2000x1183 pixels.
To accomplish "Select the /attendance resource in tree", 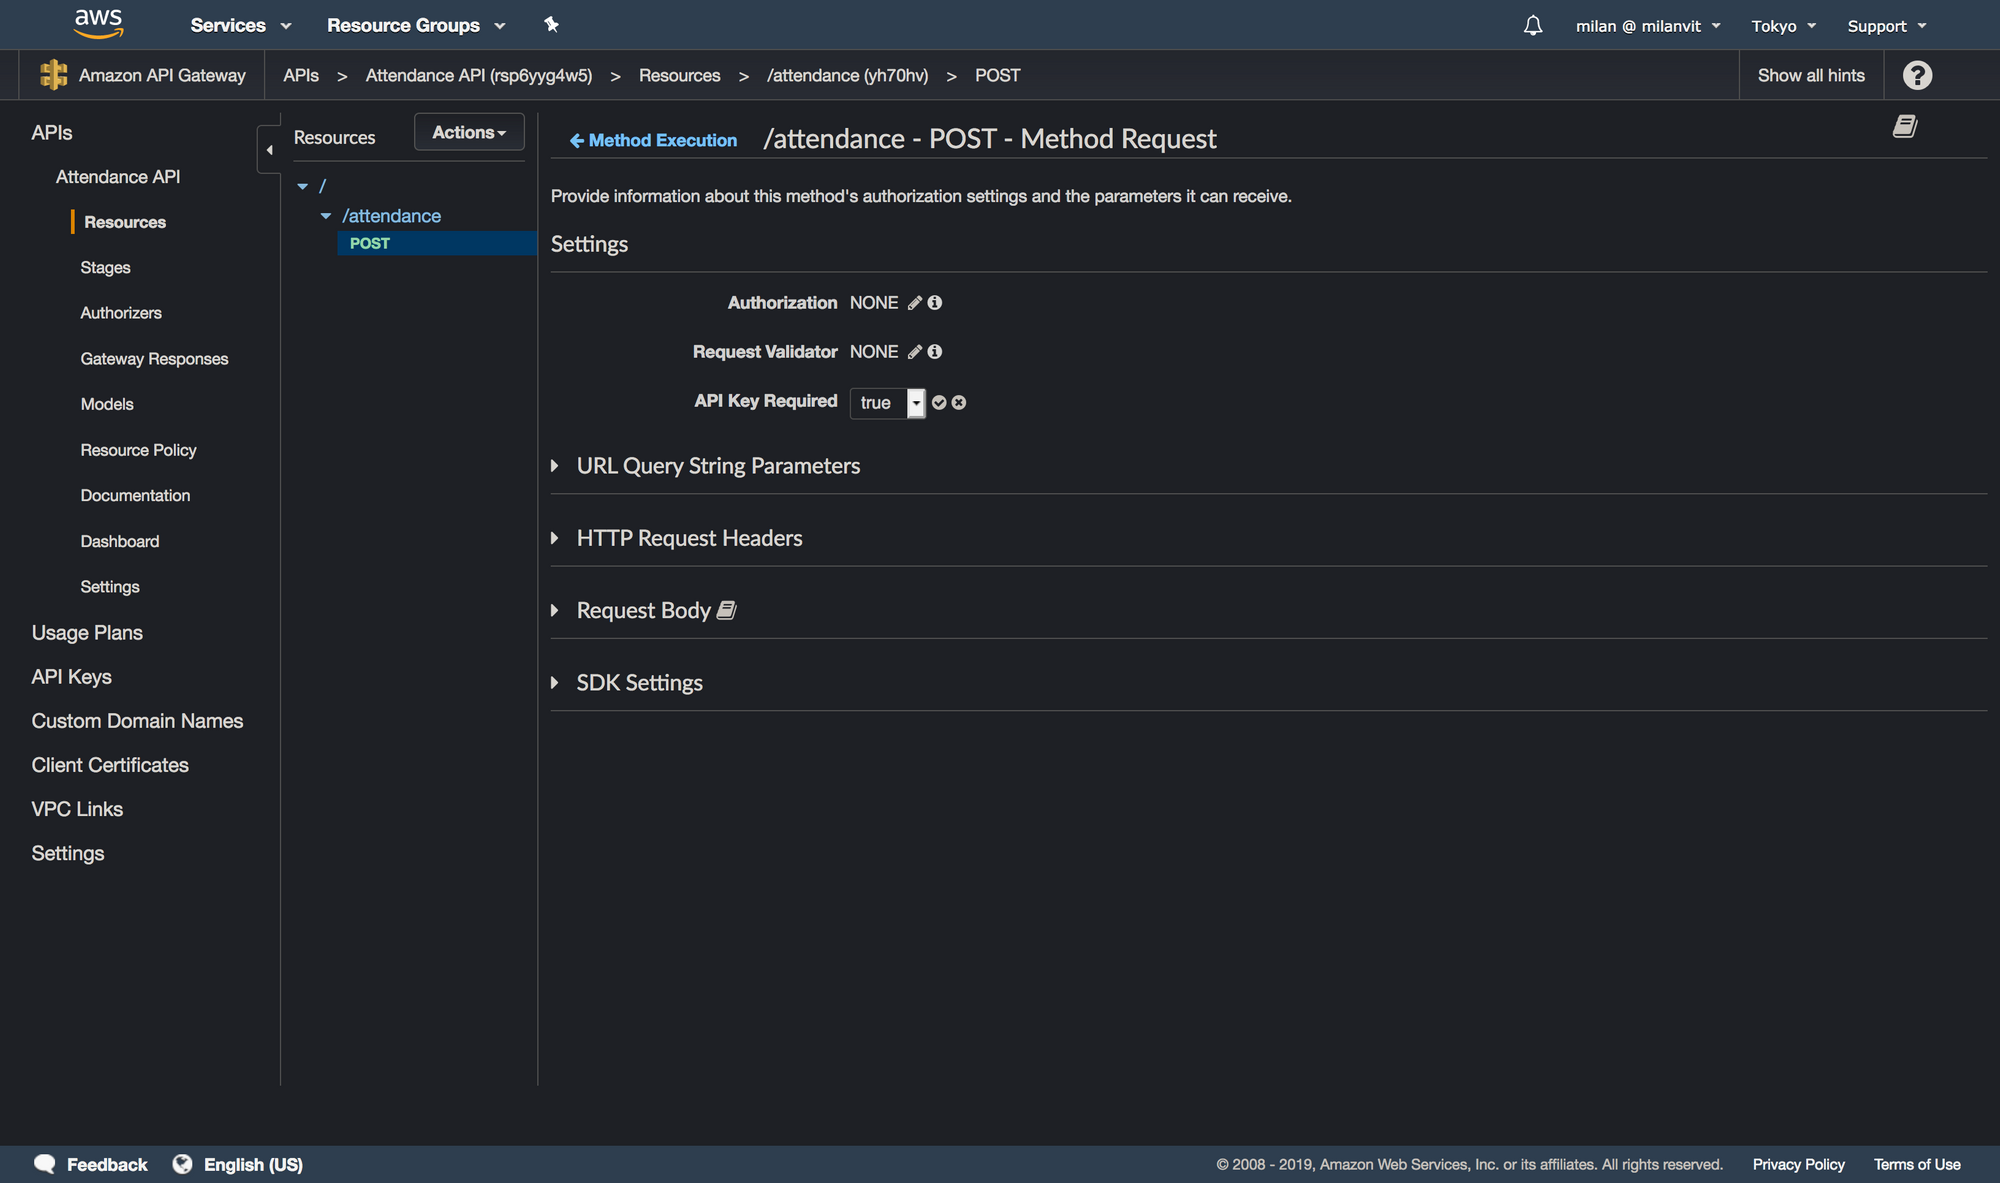I will [392, 216].
